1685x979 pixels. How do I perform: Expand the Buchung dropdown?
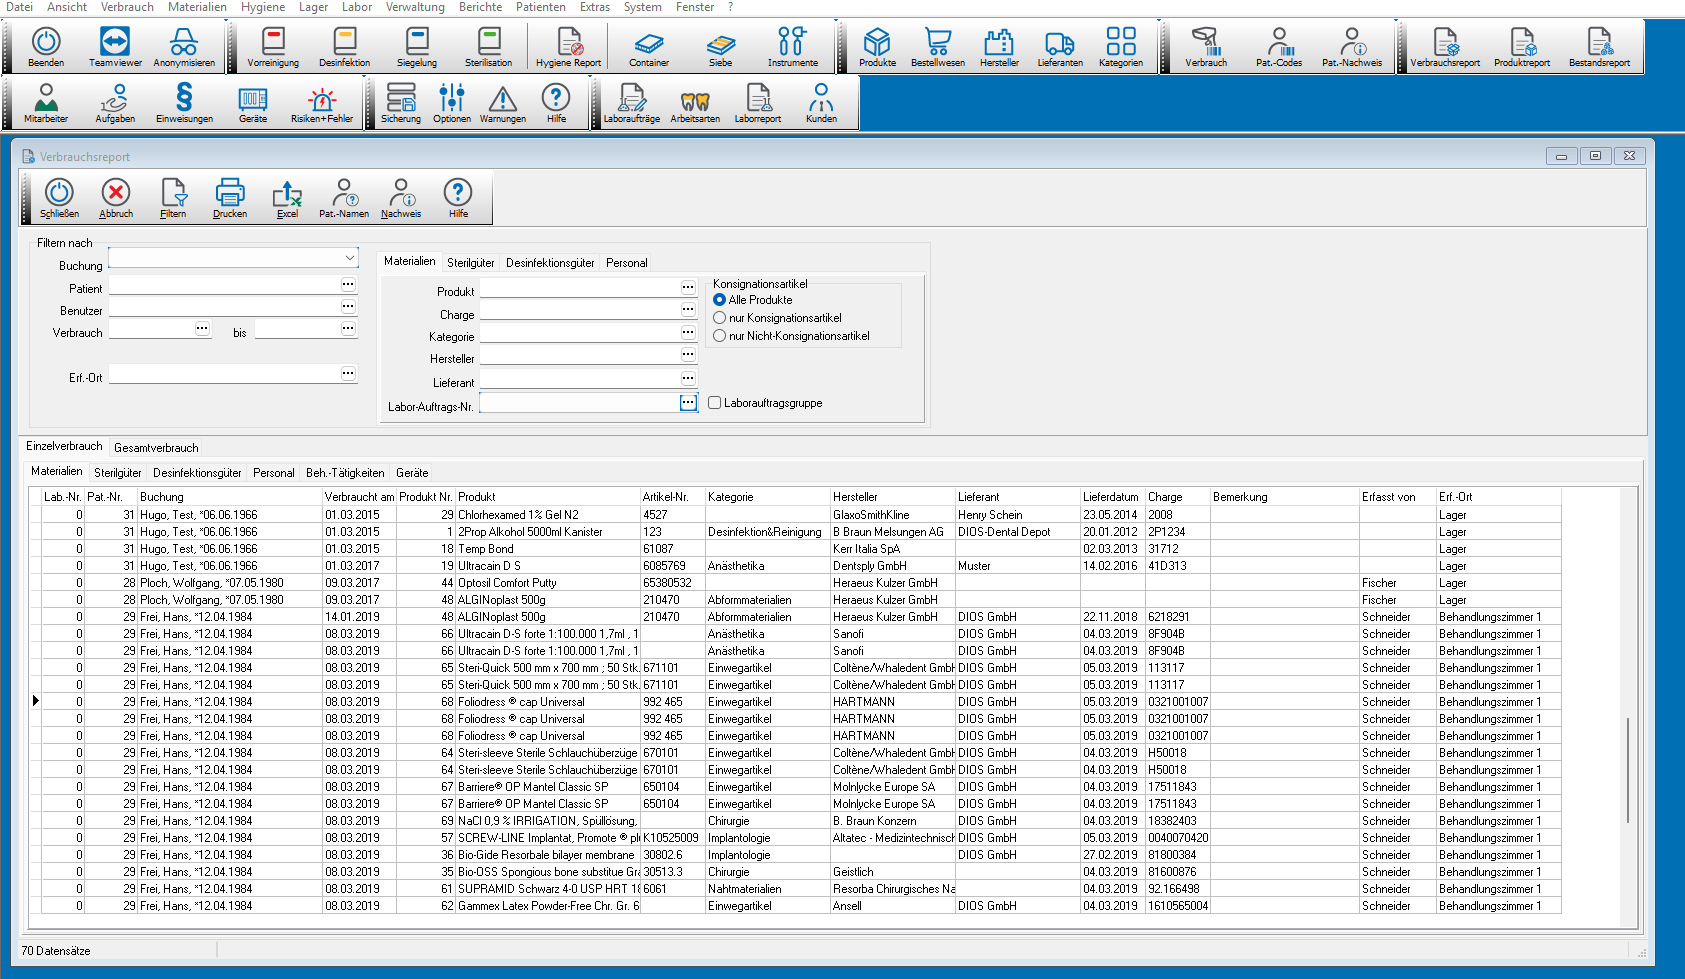click(349, 258)
